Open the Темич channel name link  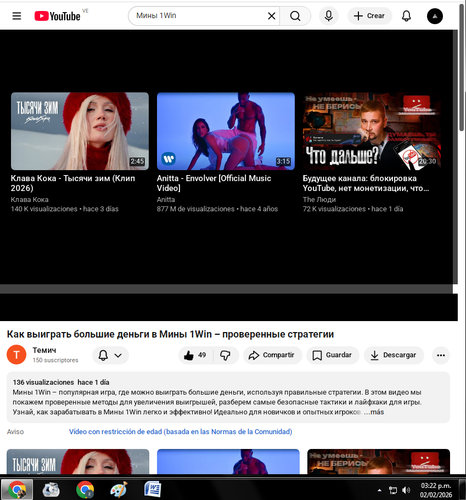(44, 350)
